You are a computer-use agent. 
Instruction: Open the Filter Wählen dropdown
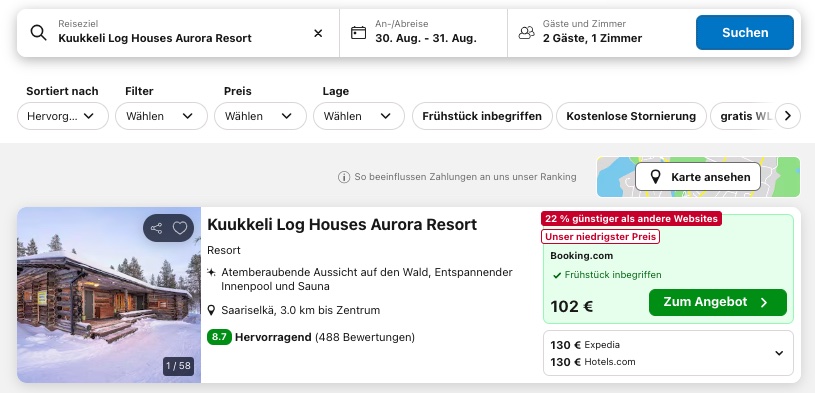coord(161,116)
